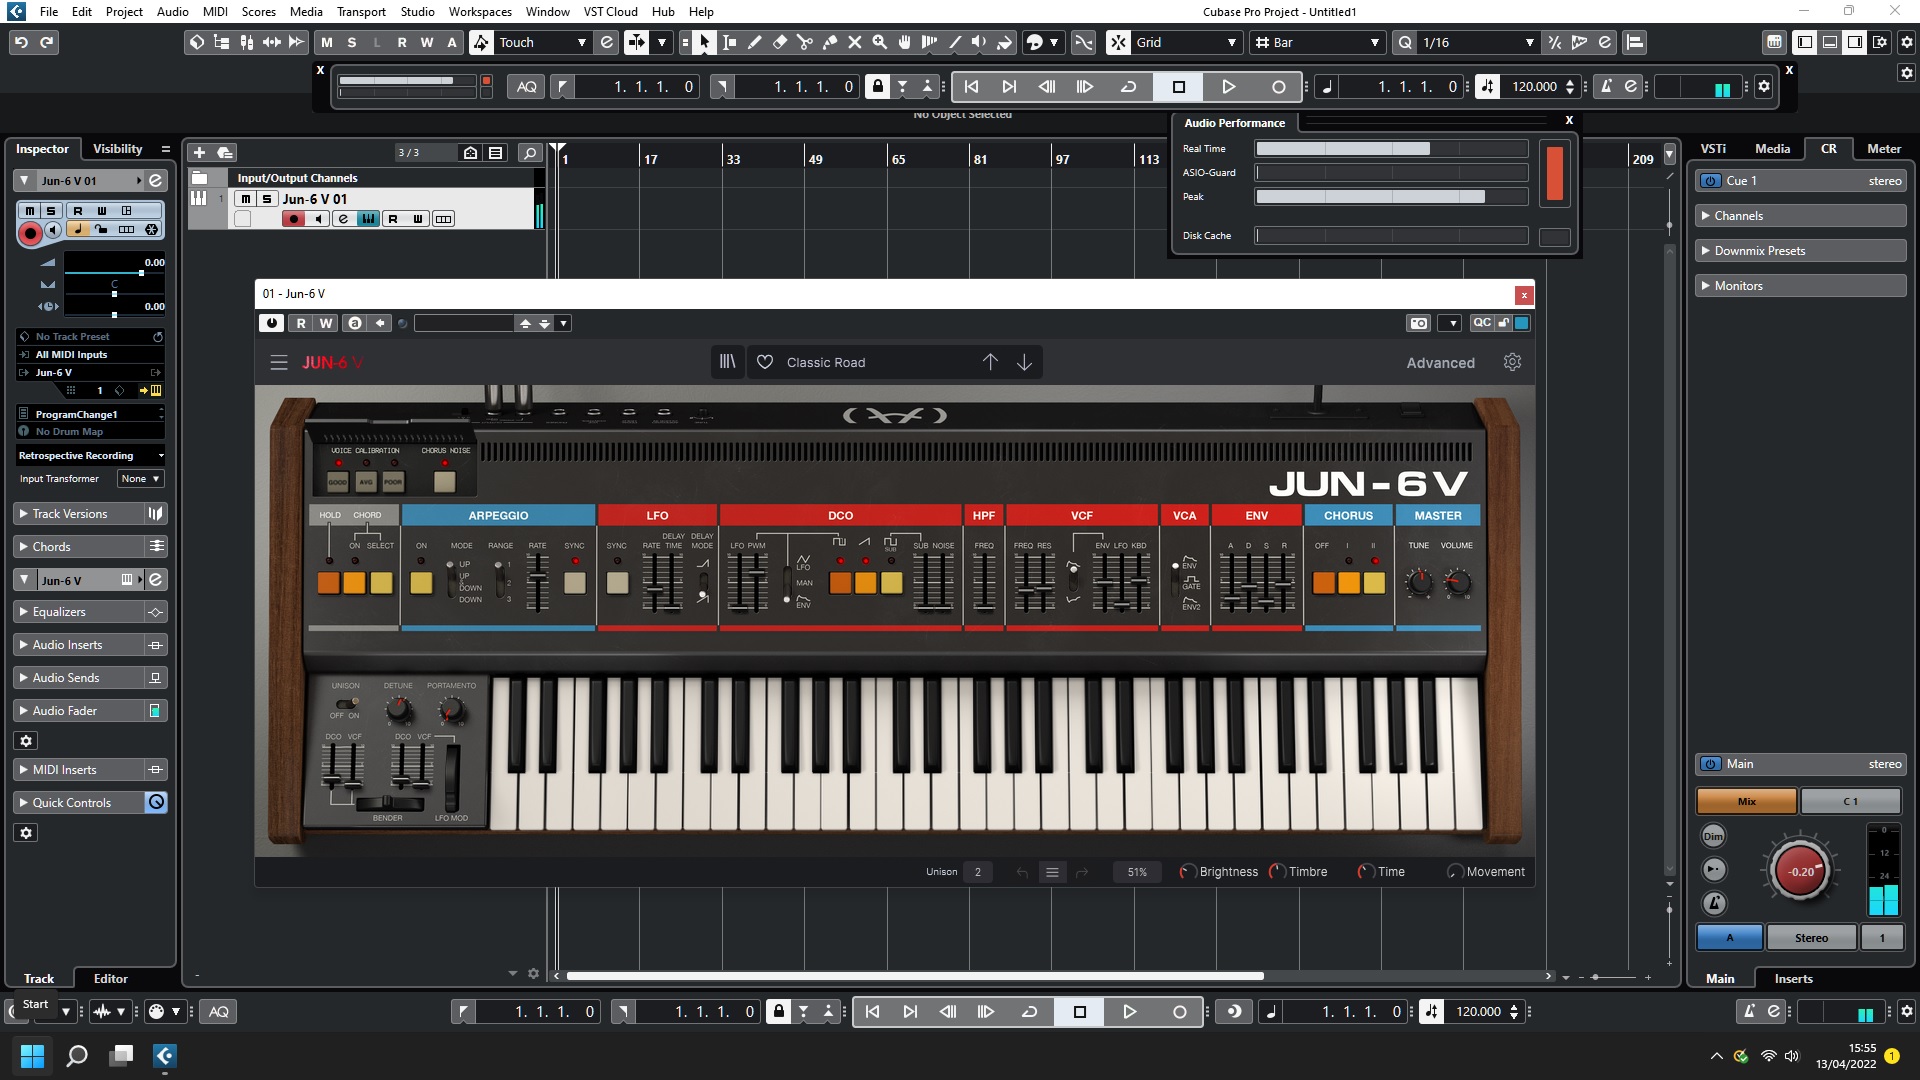The image size is (1920, 1080).
Task: Open the Touch automation mode dropdown
Action: [x=544, y=42]
